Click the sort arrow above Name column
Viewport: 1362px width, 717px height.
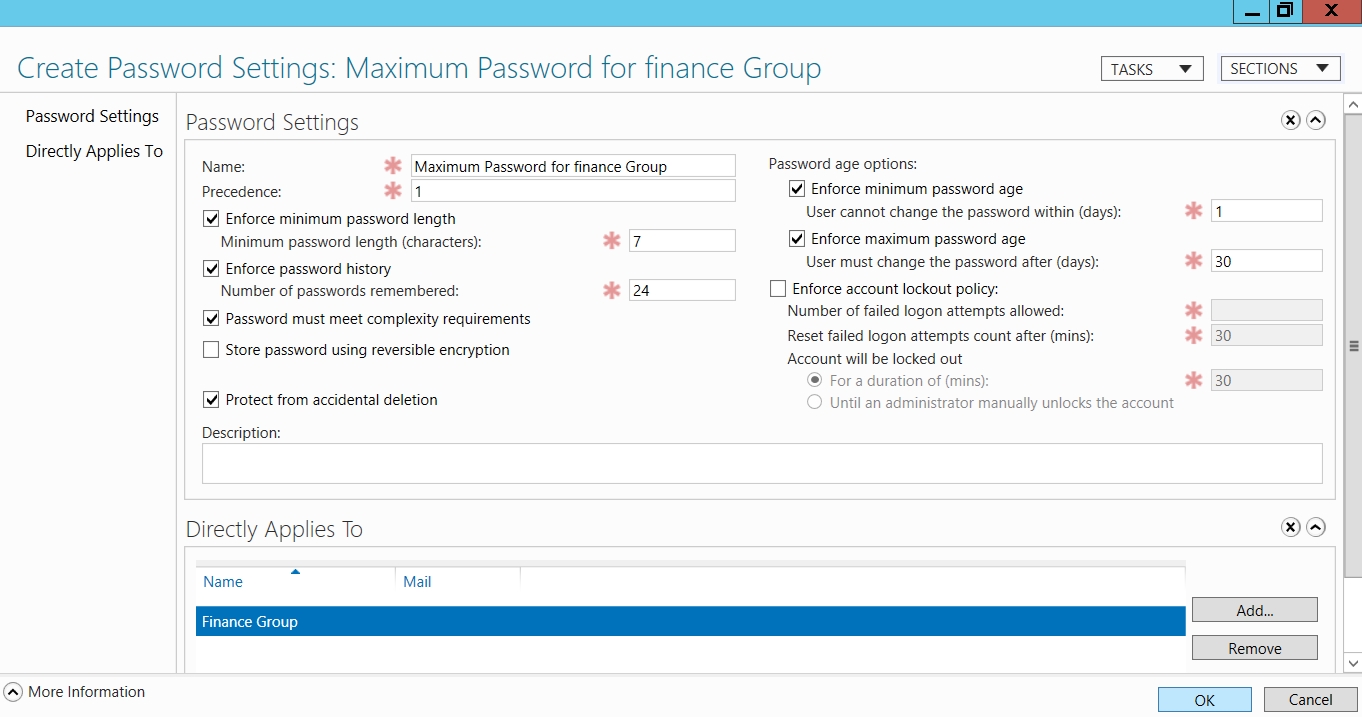coord(295,572)
